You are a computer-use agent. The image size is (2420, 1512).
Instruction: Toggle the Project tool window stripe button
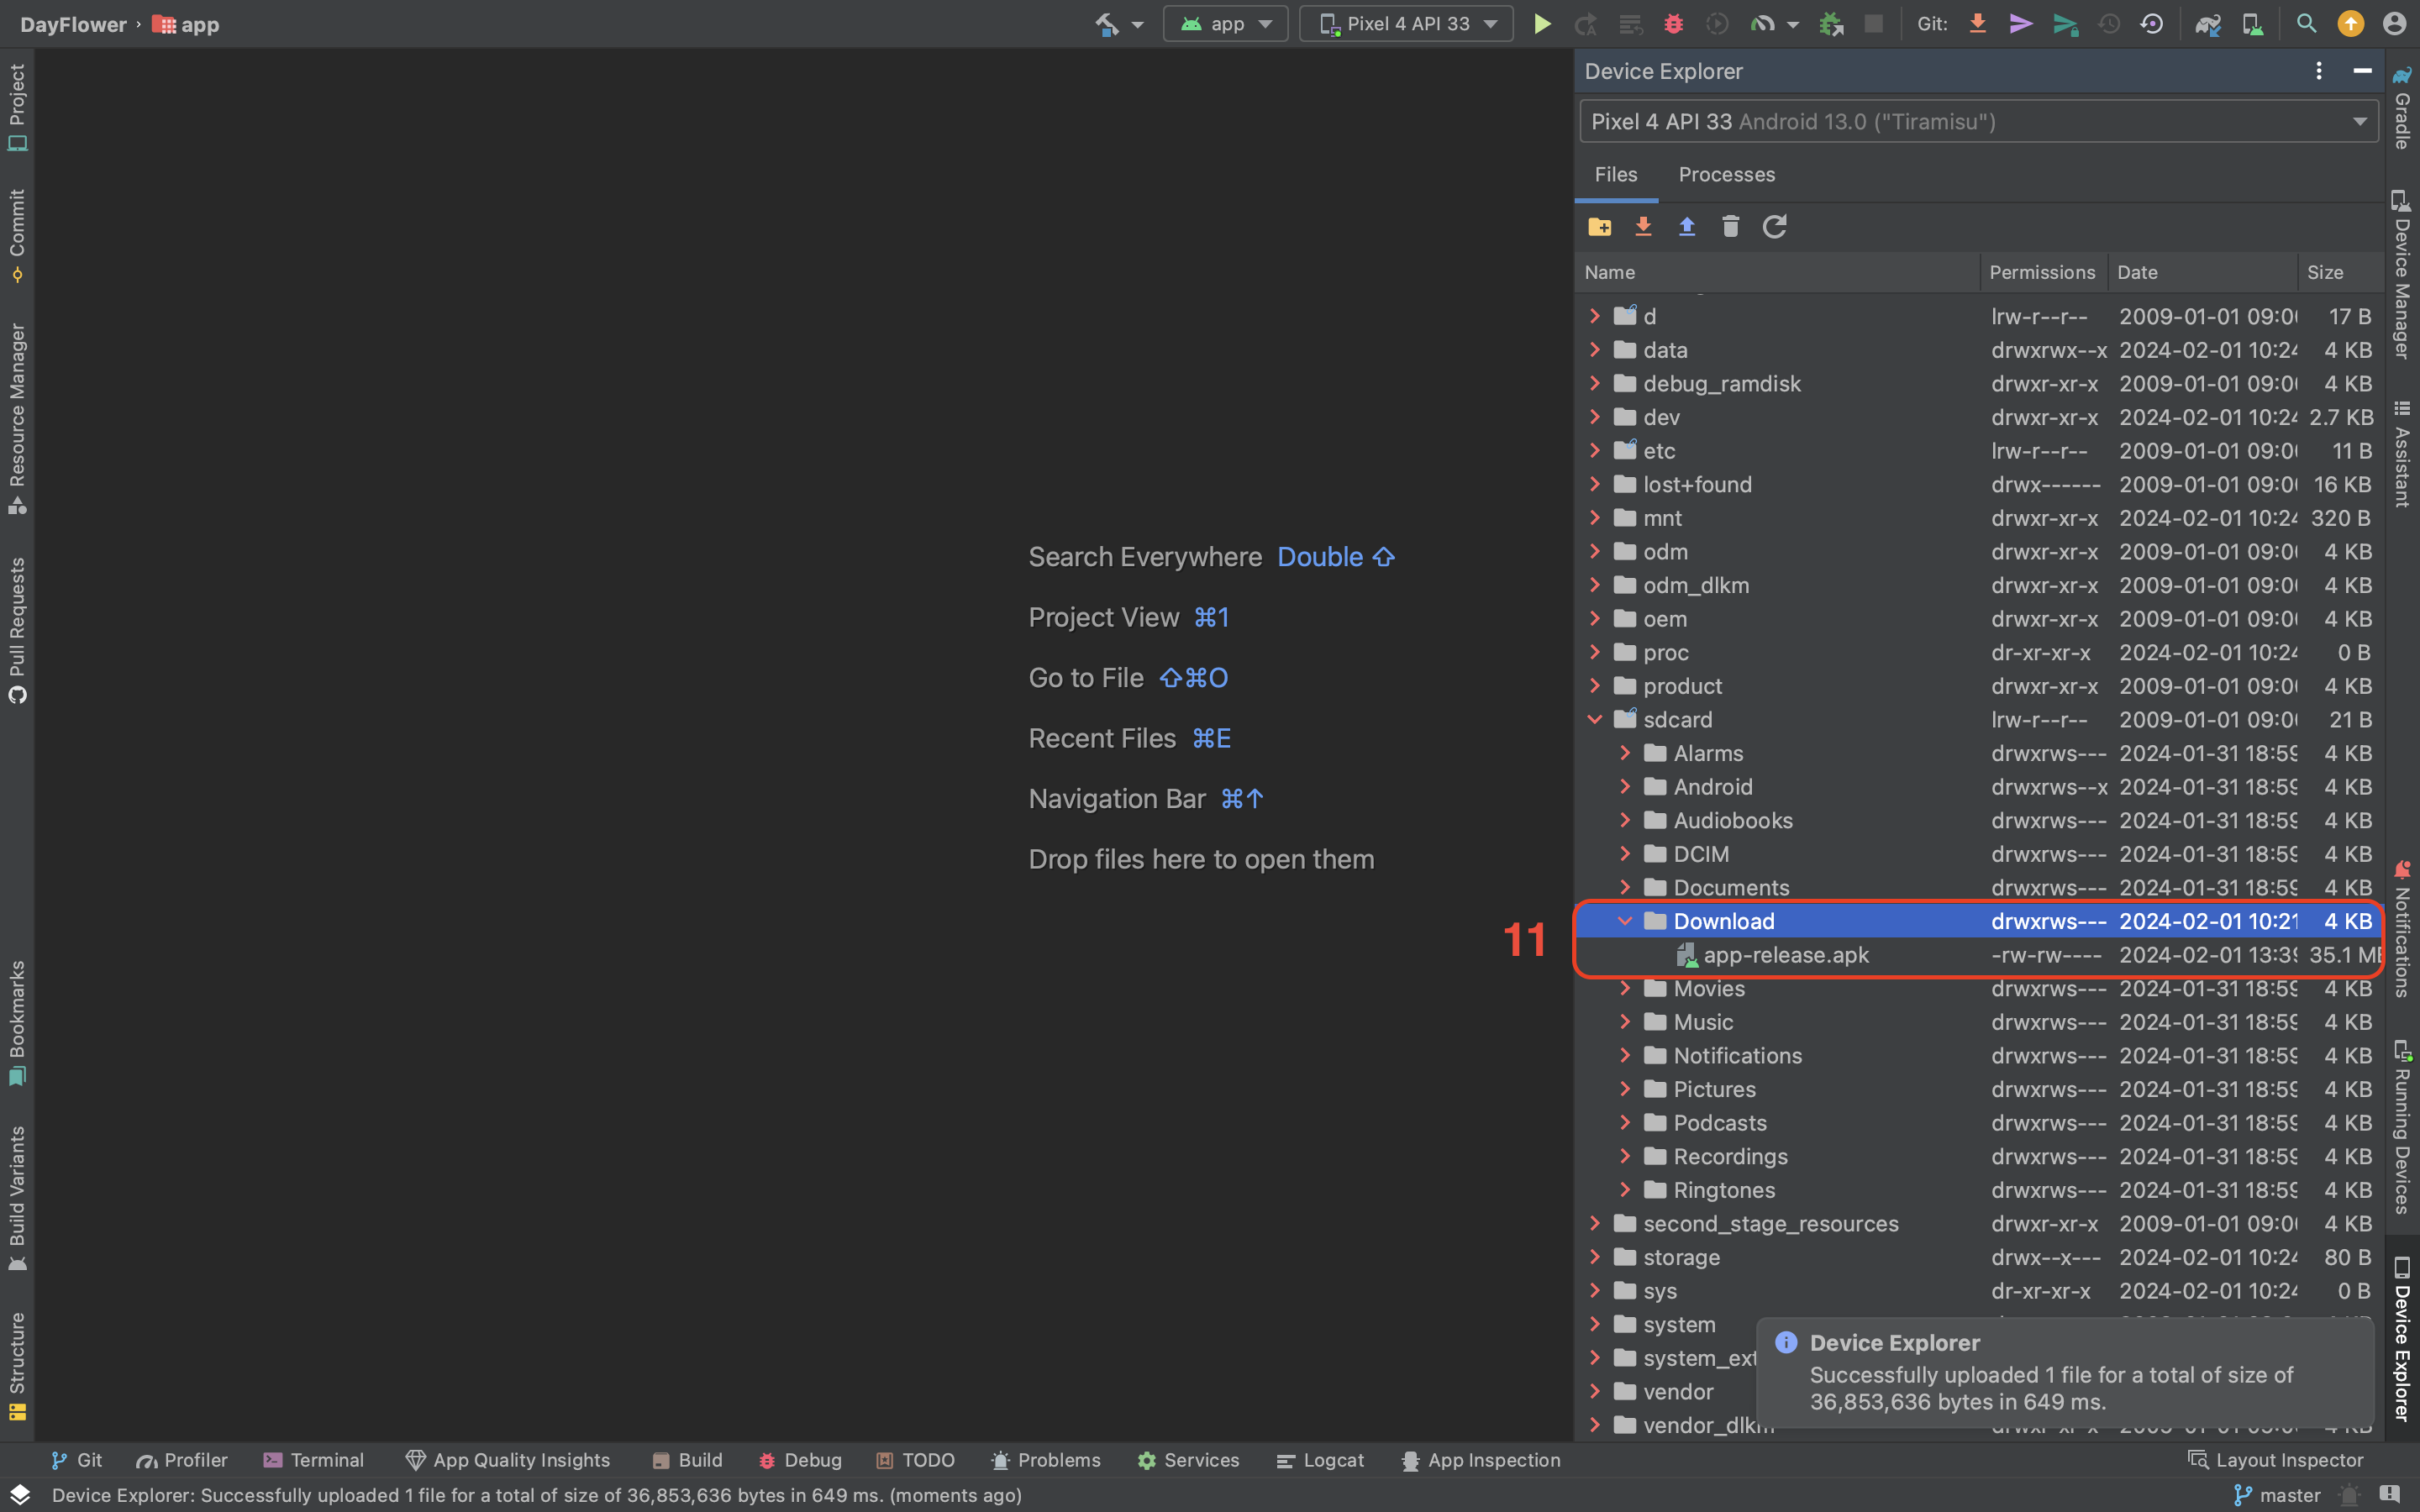tap(17, 106)
